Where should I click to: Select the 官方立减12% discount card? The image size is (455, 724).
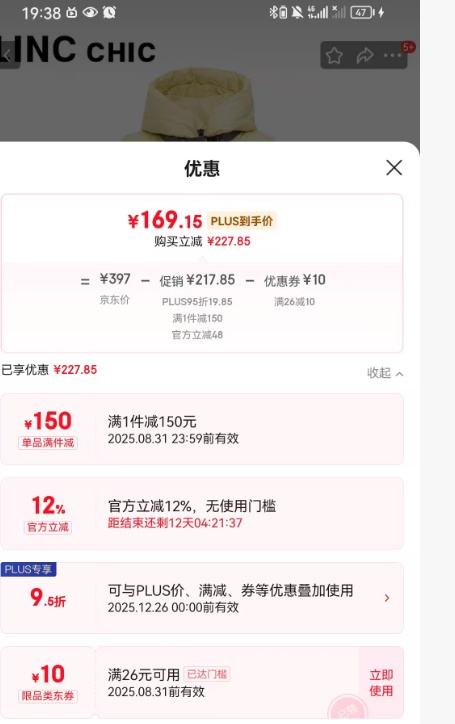point(202,513)
